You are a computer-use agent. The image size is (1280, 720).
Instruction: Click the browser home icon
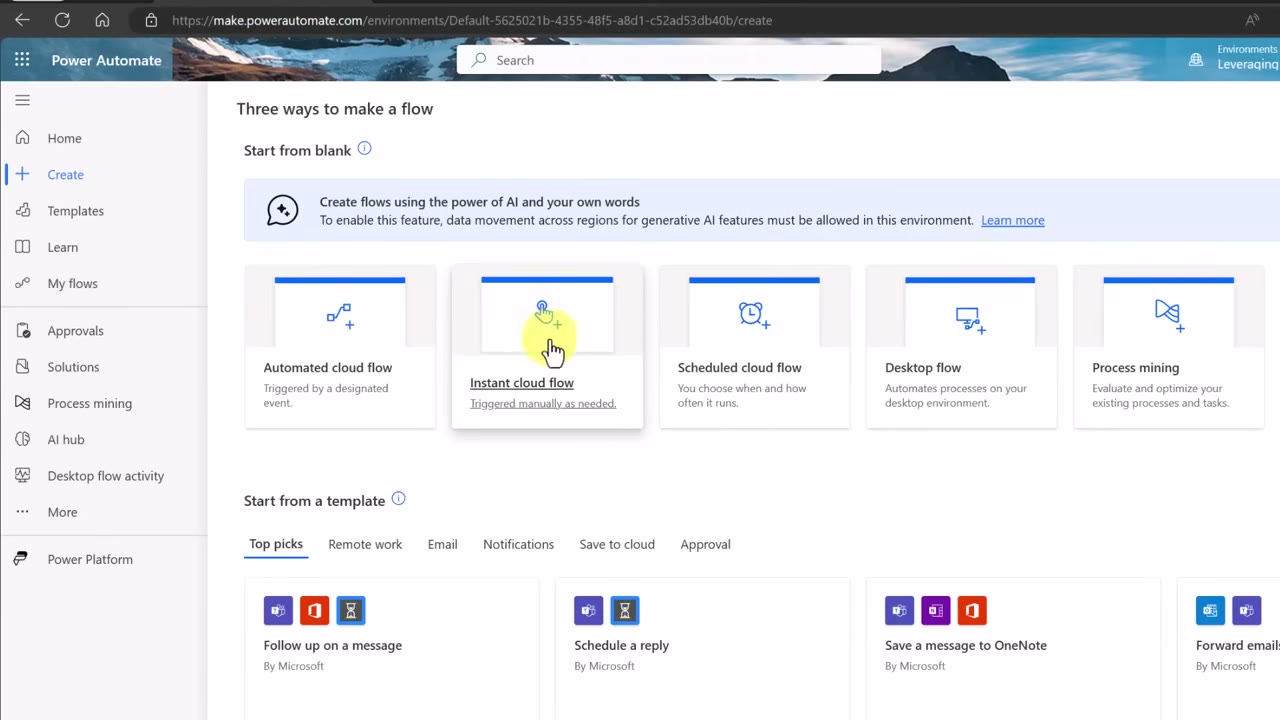coord(102,20)
